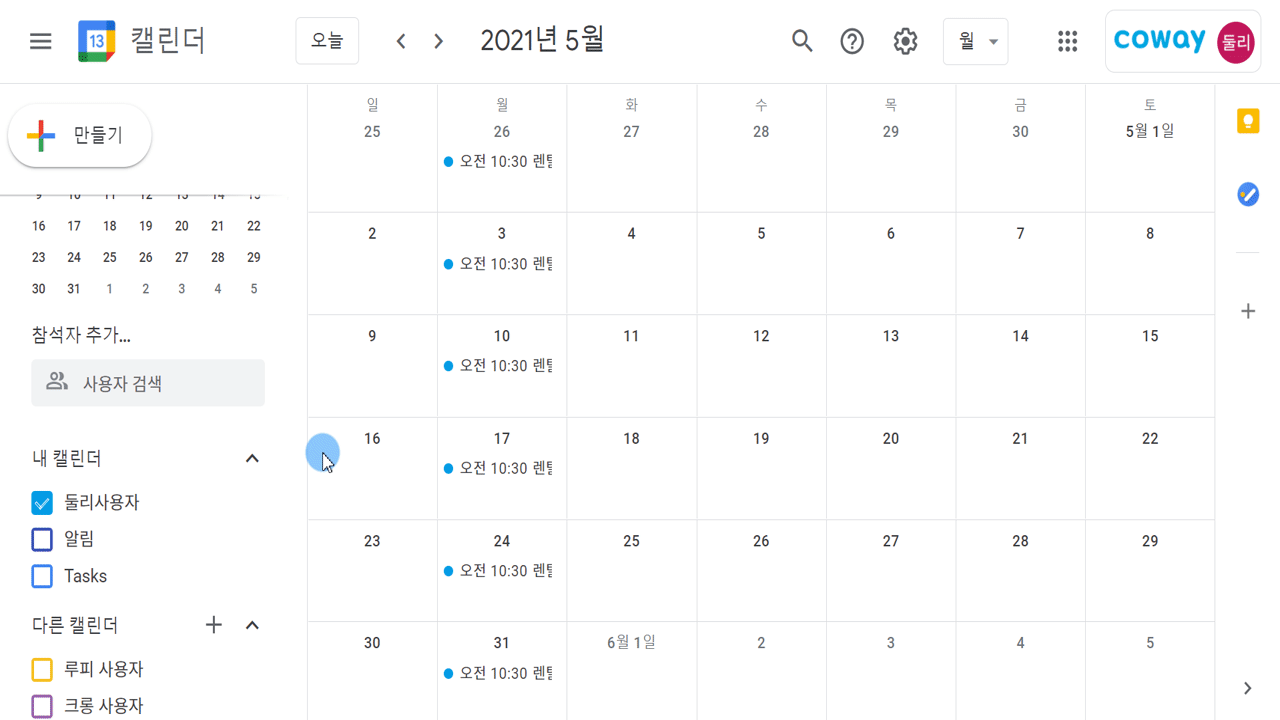
Task: Collapse the 다른 캘린더 section
Action: click(252, 625)
